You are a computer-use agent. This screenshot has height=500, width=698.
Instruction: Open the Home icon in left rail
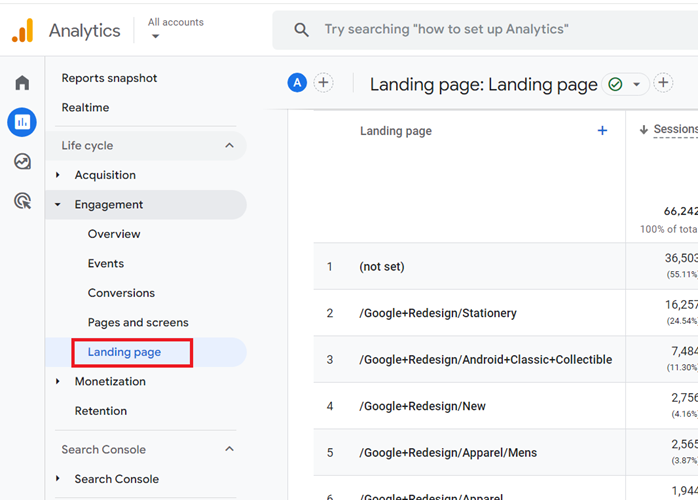[x=22, y=83]
